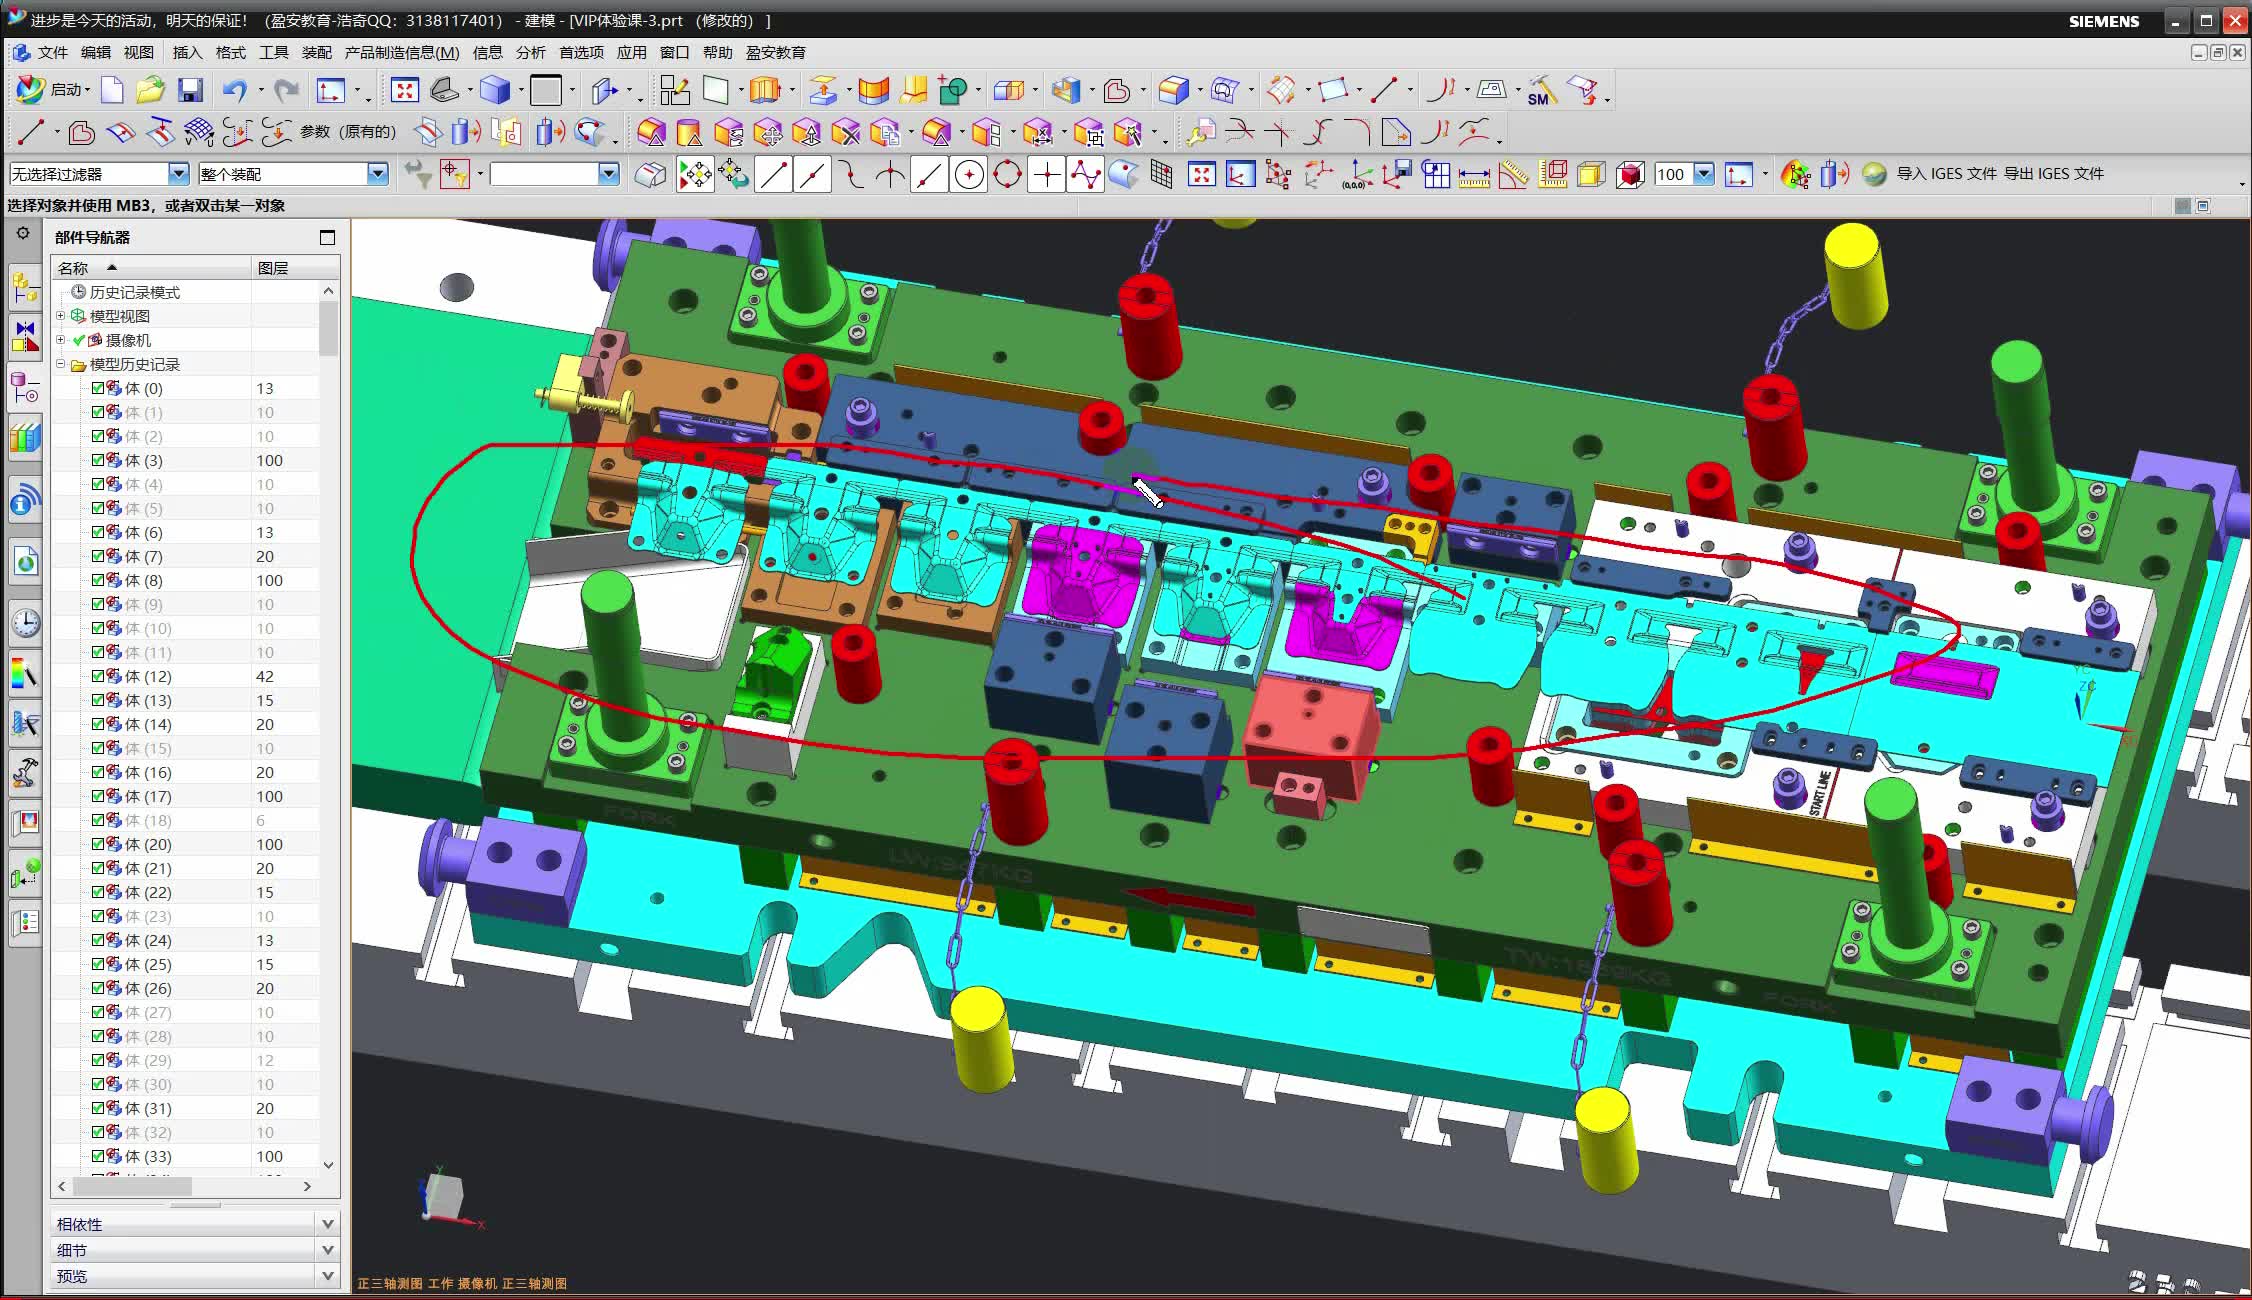
Task: Open the 首选项 menu
Action: [581, 52]
